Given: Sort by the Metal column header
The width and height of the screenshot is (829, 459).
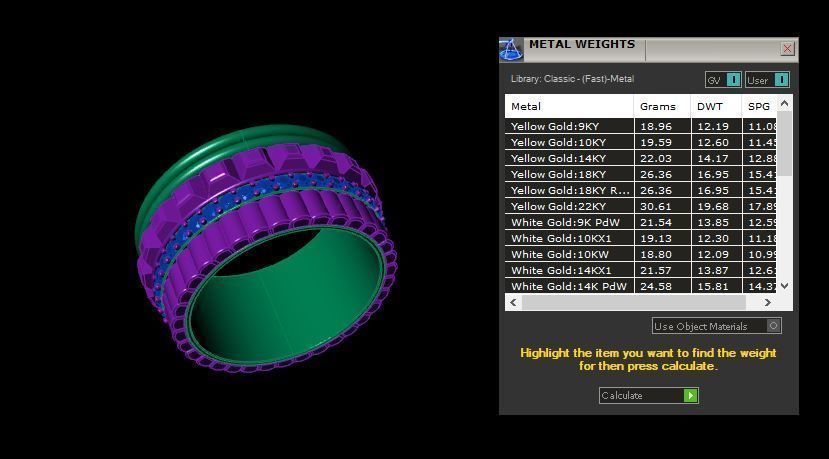Looking at the screenshot, I should coord(569,106).
